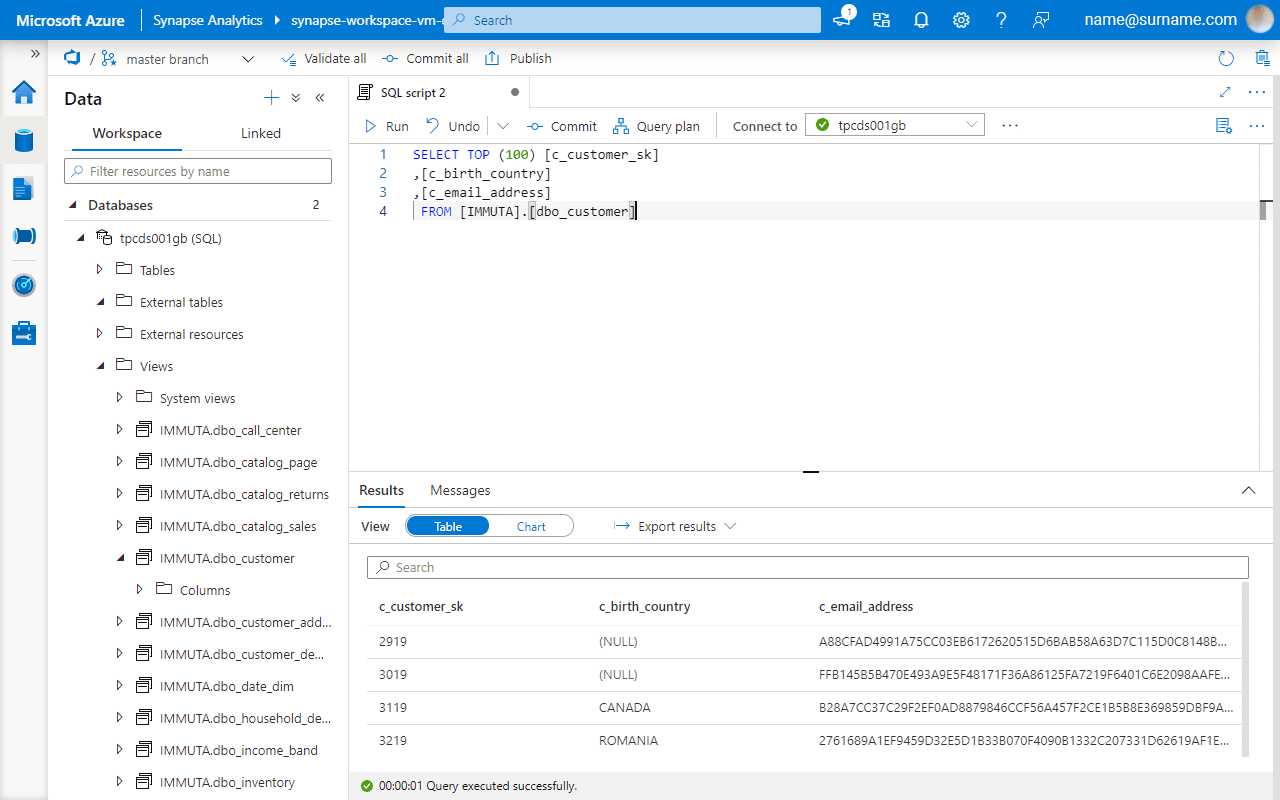Viewport: 1280px width, 800px height.
Task: Open the Develop hub document icon
Action: 24,188
